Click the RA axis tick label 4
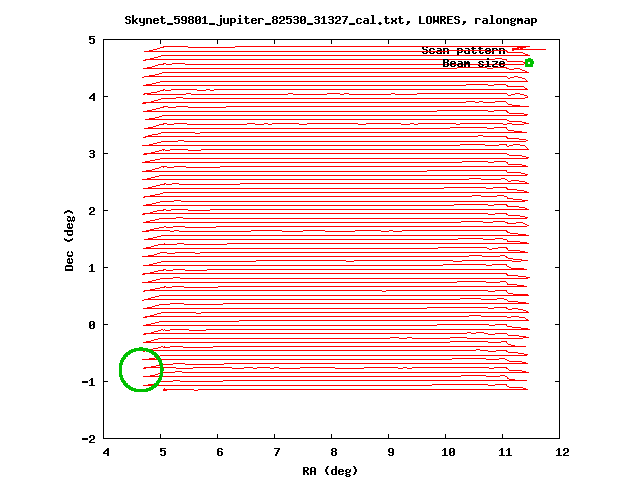The width and height of the screenshot is (640, 480). click(106, 452)
